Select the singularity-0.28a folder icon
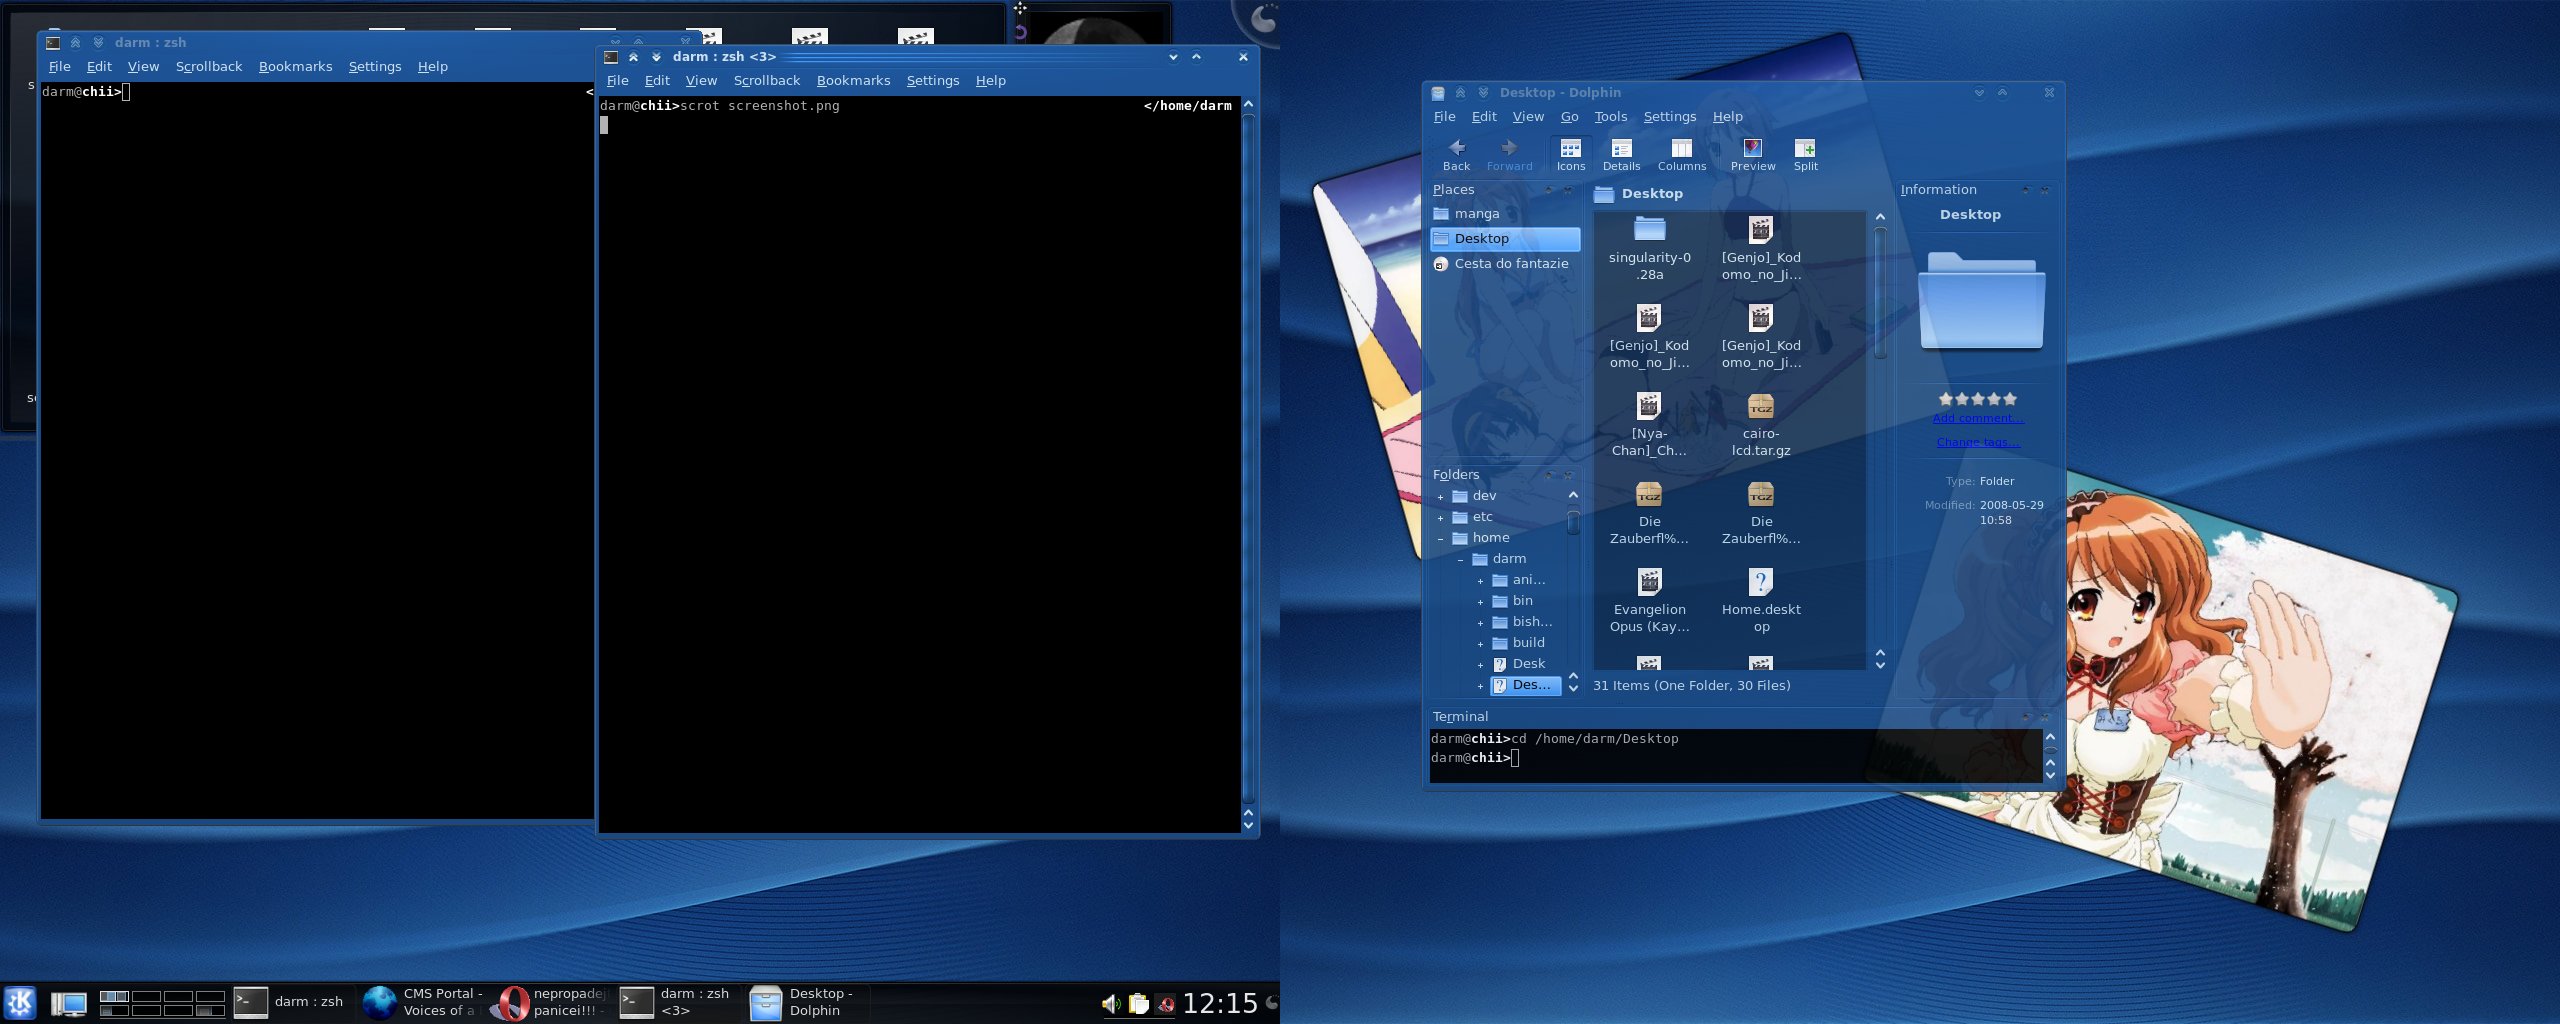Image resolution: width=2560 pixels, height=1024 pixels. [1650, 229]
